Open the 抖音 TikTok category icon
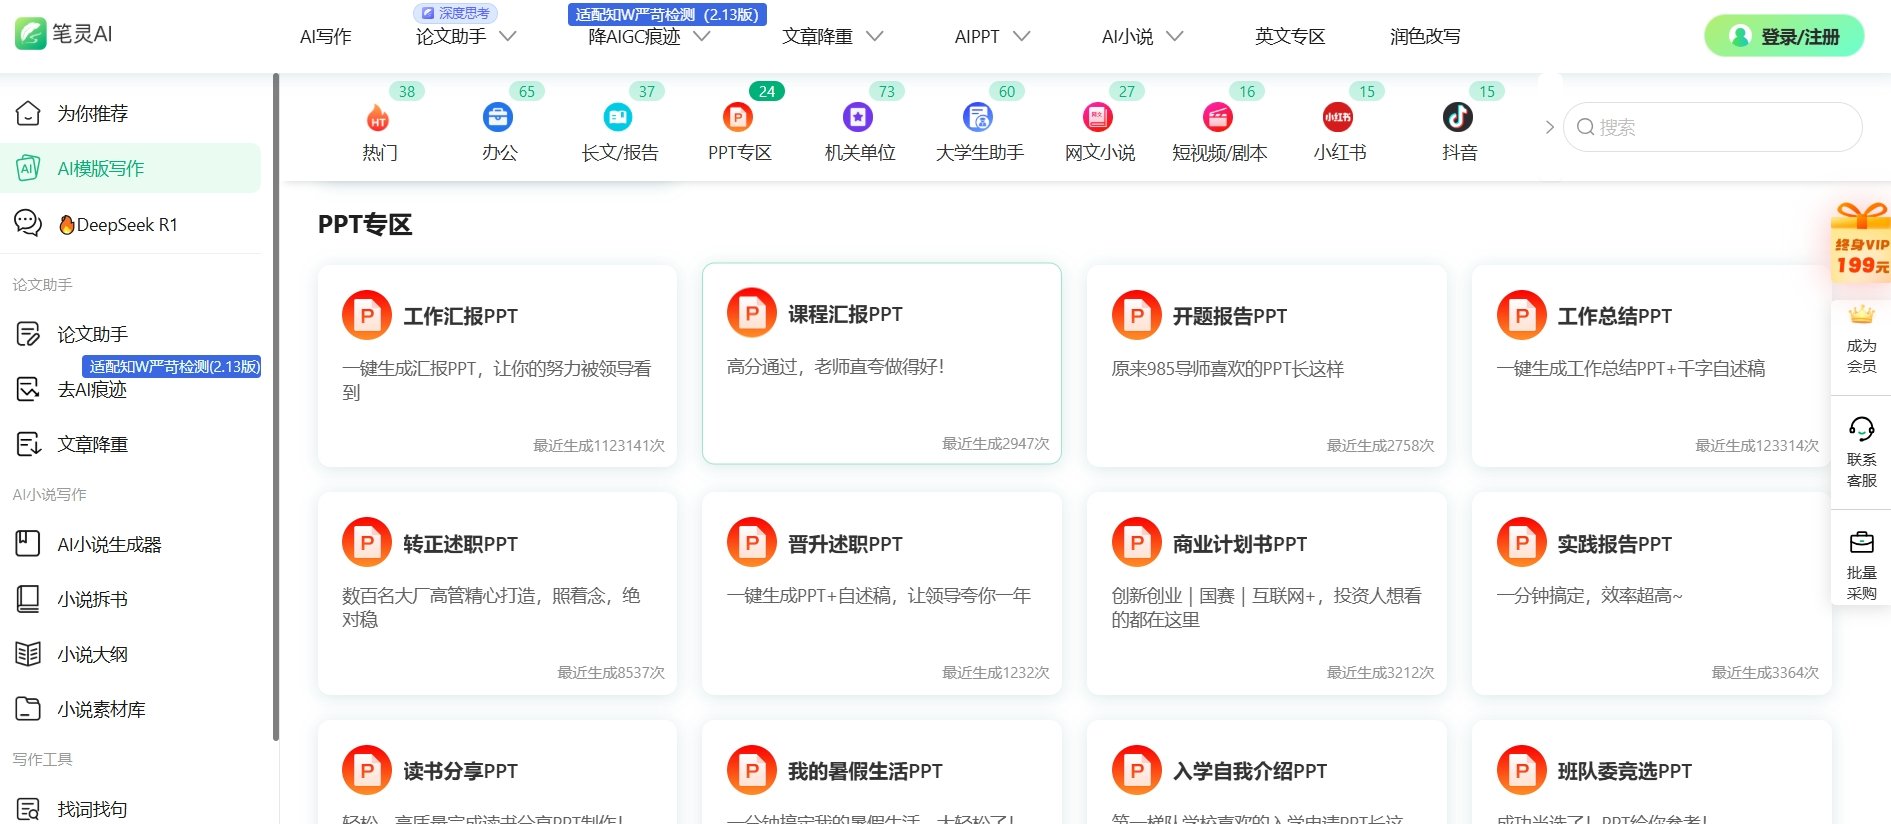The width and height of the screenshot is (1891, 824). tap(1458, 118)
